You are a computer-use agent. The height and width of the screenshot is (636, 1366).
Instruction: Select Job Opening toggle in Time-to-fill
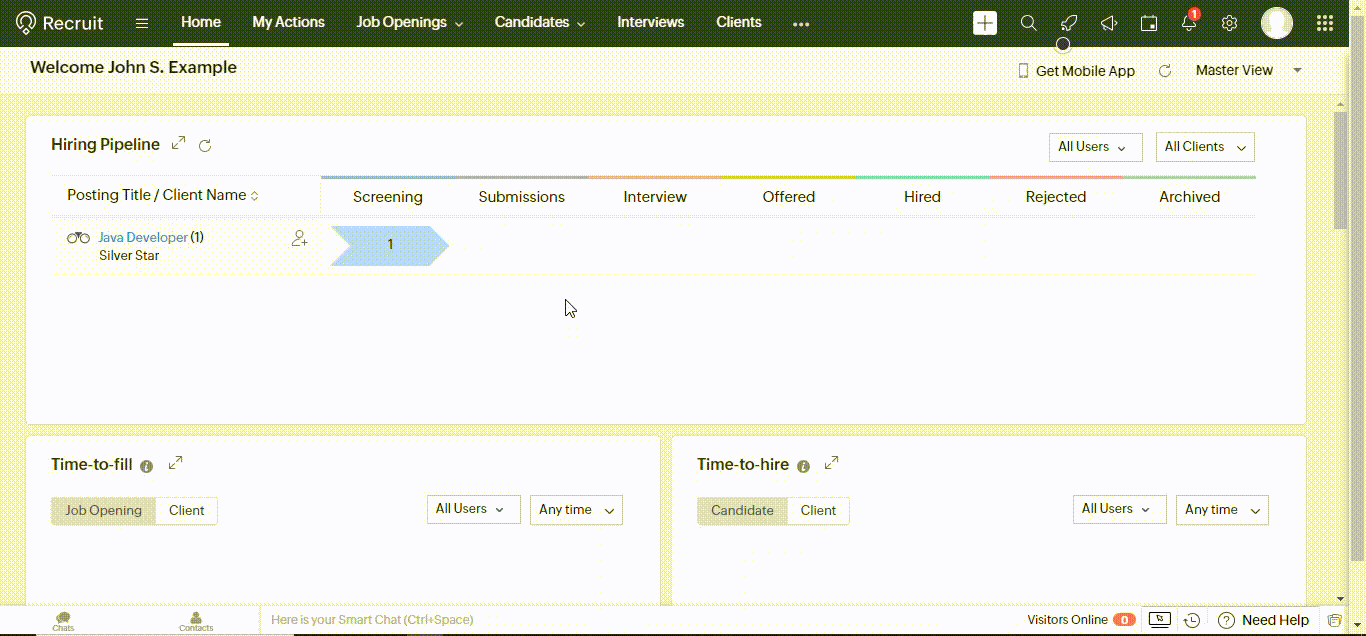pos(104,510)
